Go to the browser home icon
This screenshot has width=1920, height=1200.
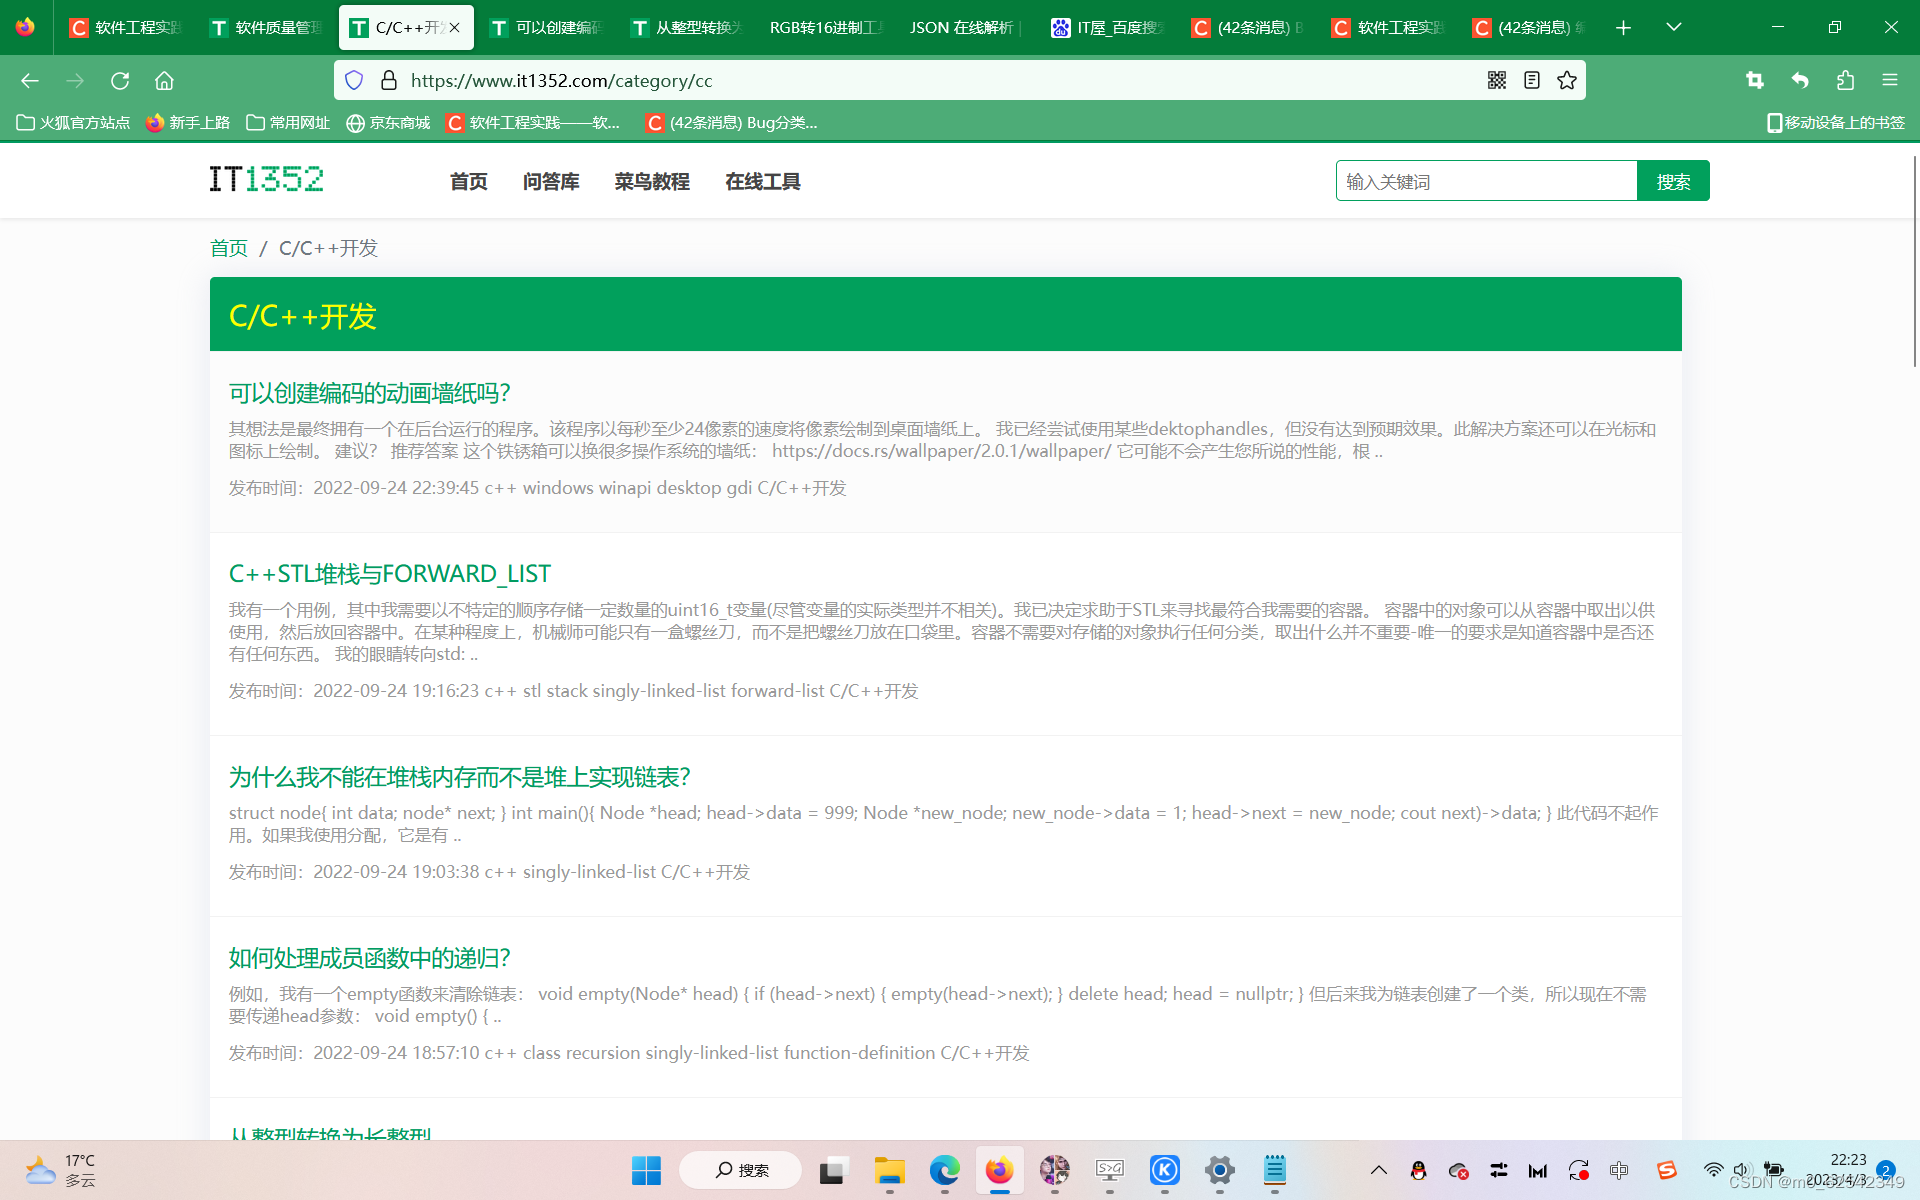[164, 80]
